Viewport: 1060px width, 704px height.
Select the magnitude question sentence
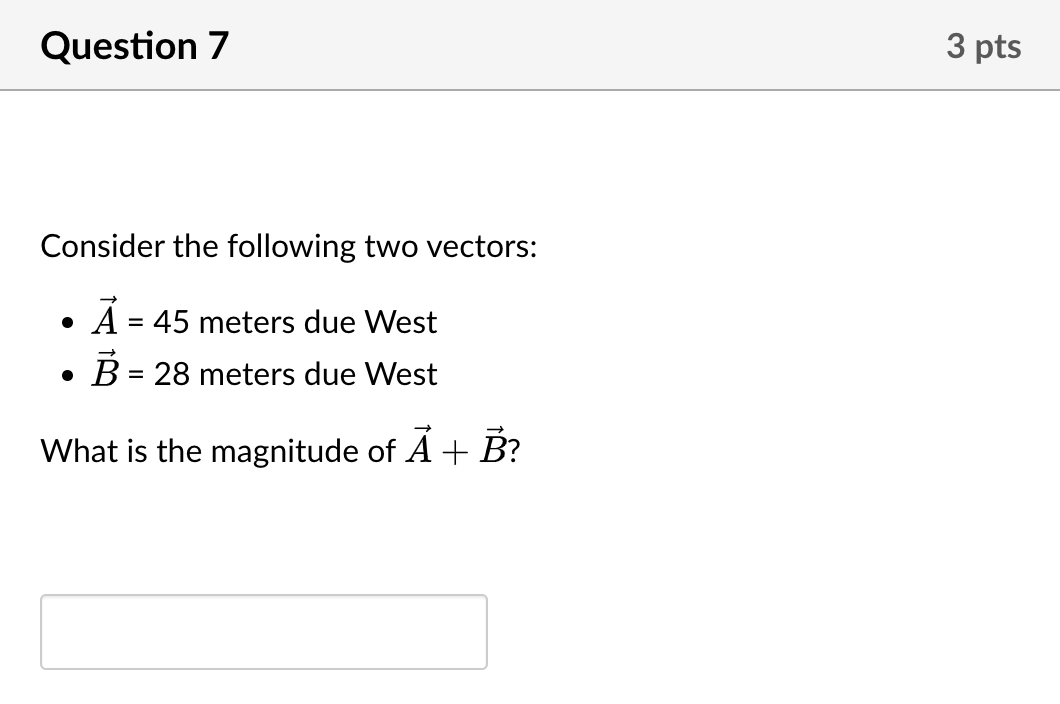coord(280,450)
